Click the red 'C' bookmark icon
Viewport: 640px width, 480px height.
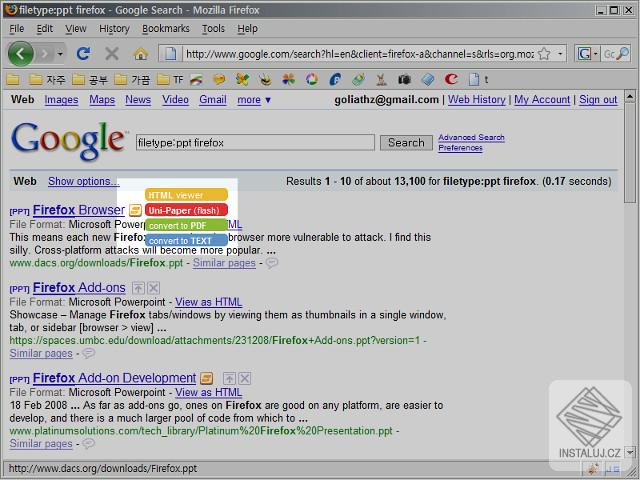(x=451, y=80)
